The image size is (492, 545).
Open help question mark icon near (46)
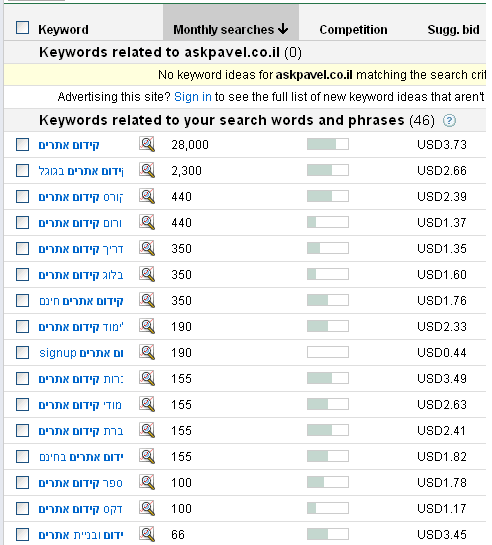tap(449, 121)
